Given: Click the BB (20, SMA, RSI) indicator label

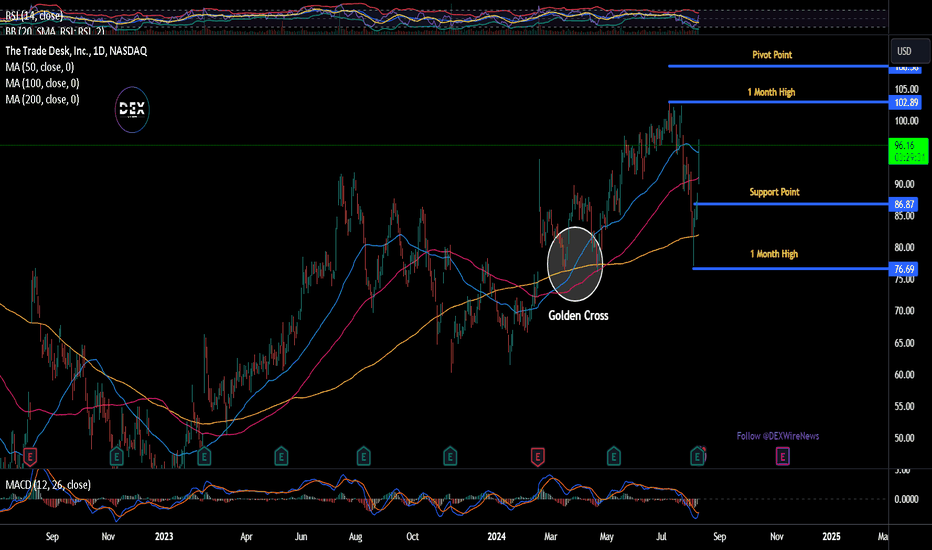Looking at the screenshot, I should tap(55, 32).
